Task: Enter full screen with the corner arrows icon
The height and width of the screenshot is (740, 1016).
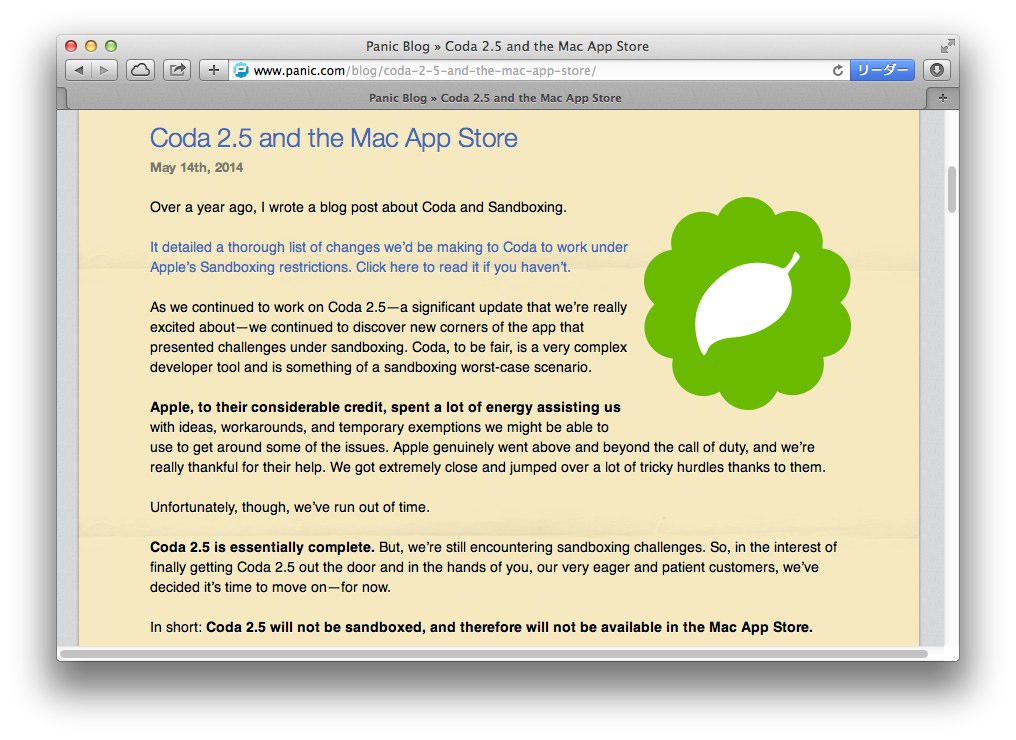Action: (x=947, y=46)
